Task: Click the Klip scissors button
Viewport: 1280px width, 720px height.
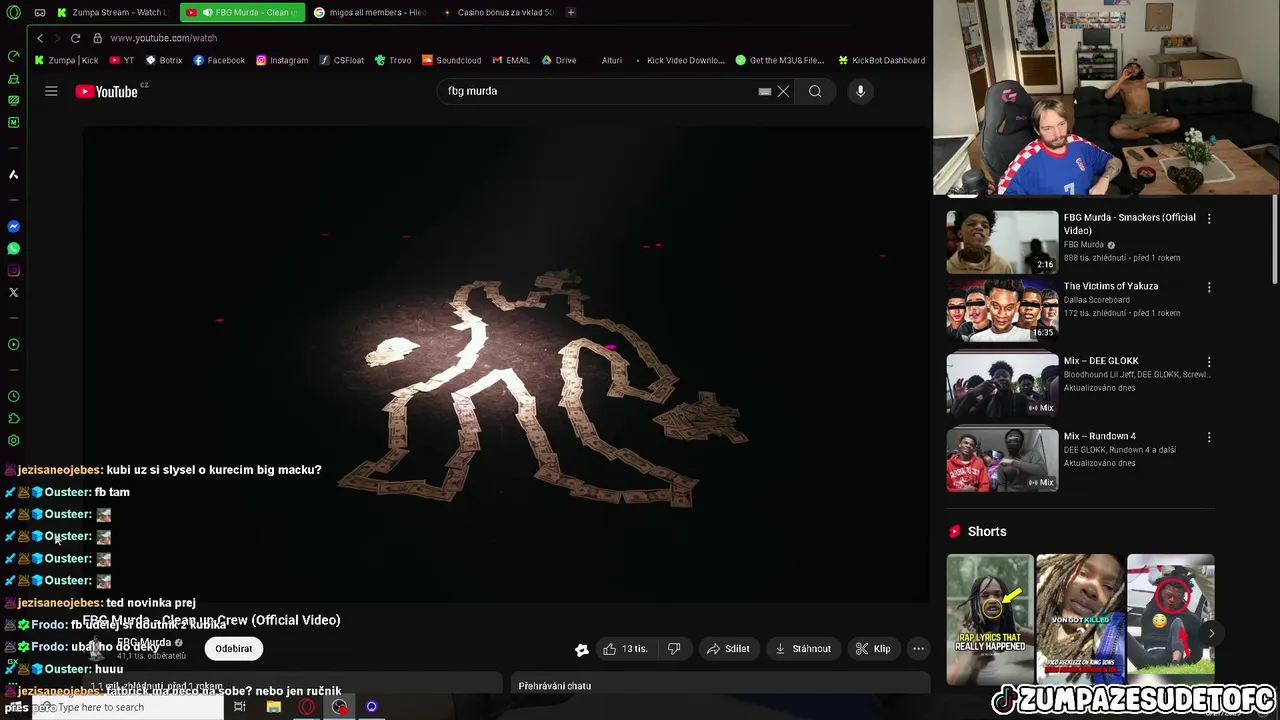Action: tap(873, 649)
